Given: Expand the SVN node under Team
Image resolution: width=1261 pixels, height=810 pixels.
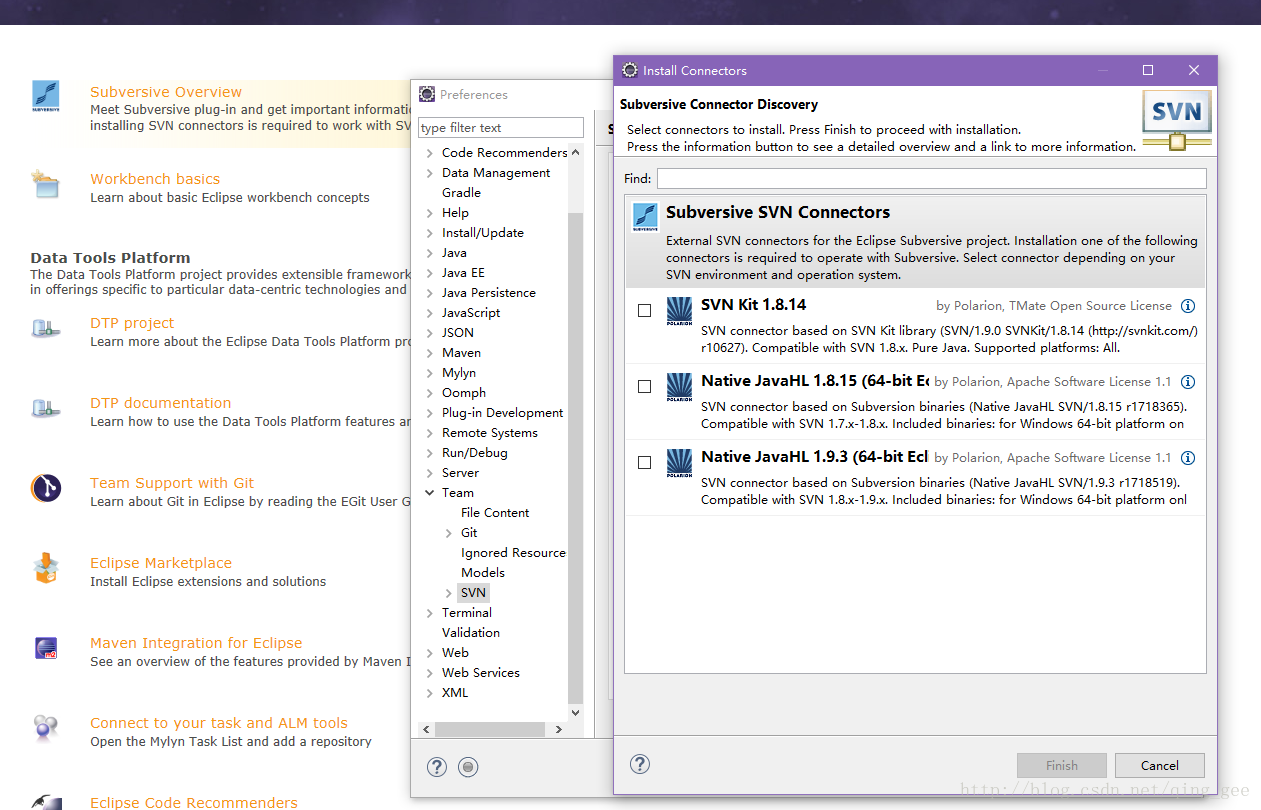Looking at the screenshot, I should [x=449, y=593].
